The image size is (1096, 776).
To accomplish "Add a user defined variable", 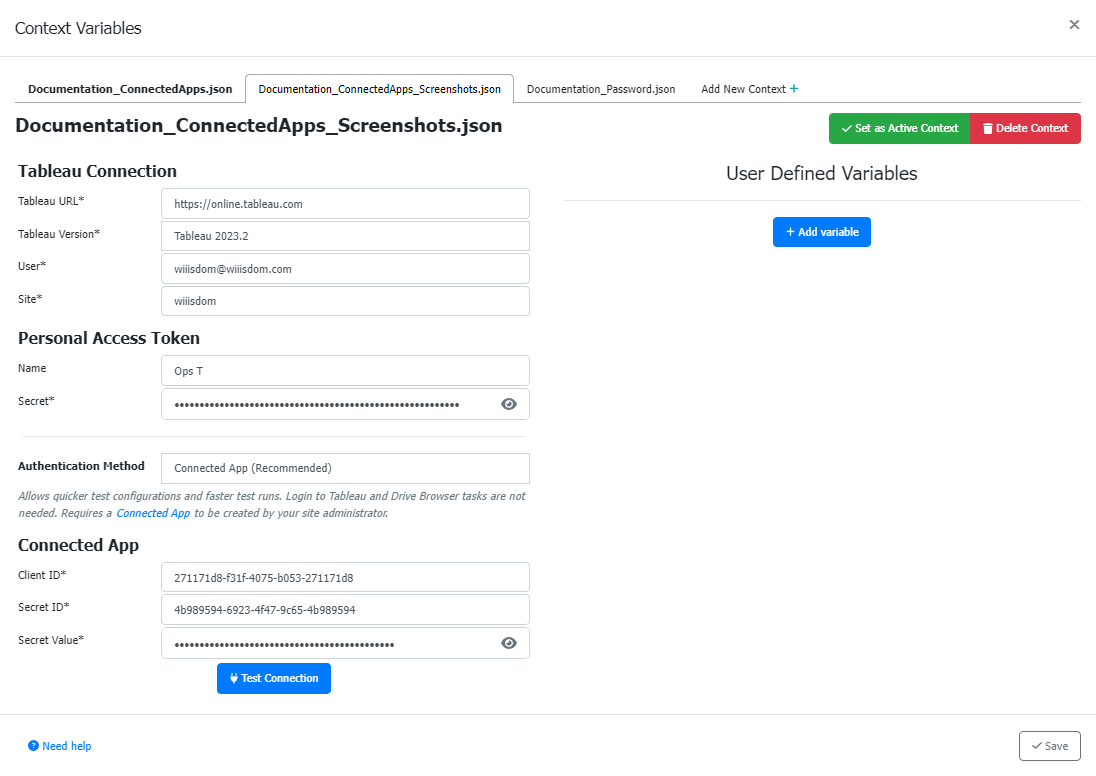I will click(821, 232).
